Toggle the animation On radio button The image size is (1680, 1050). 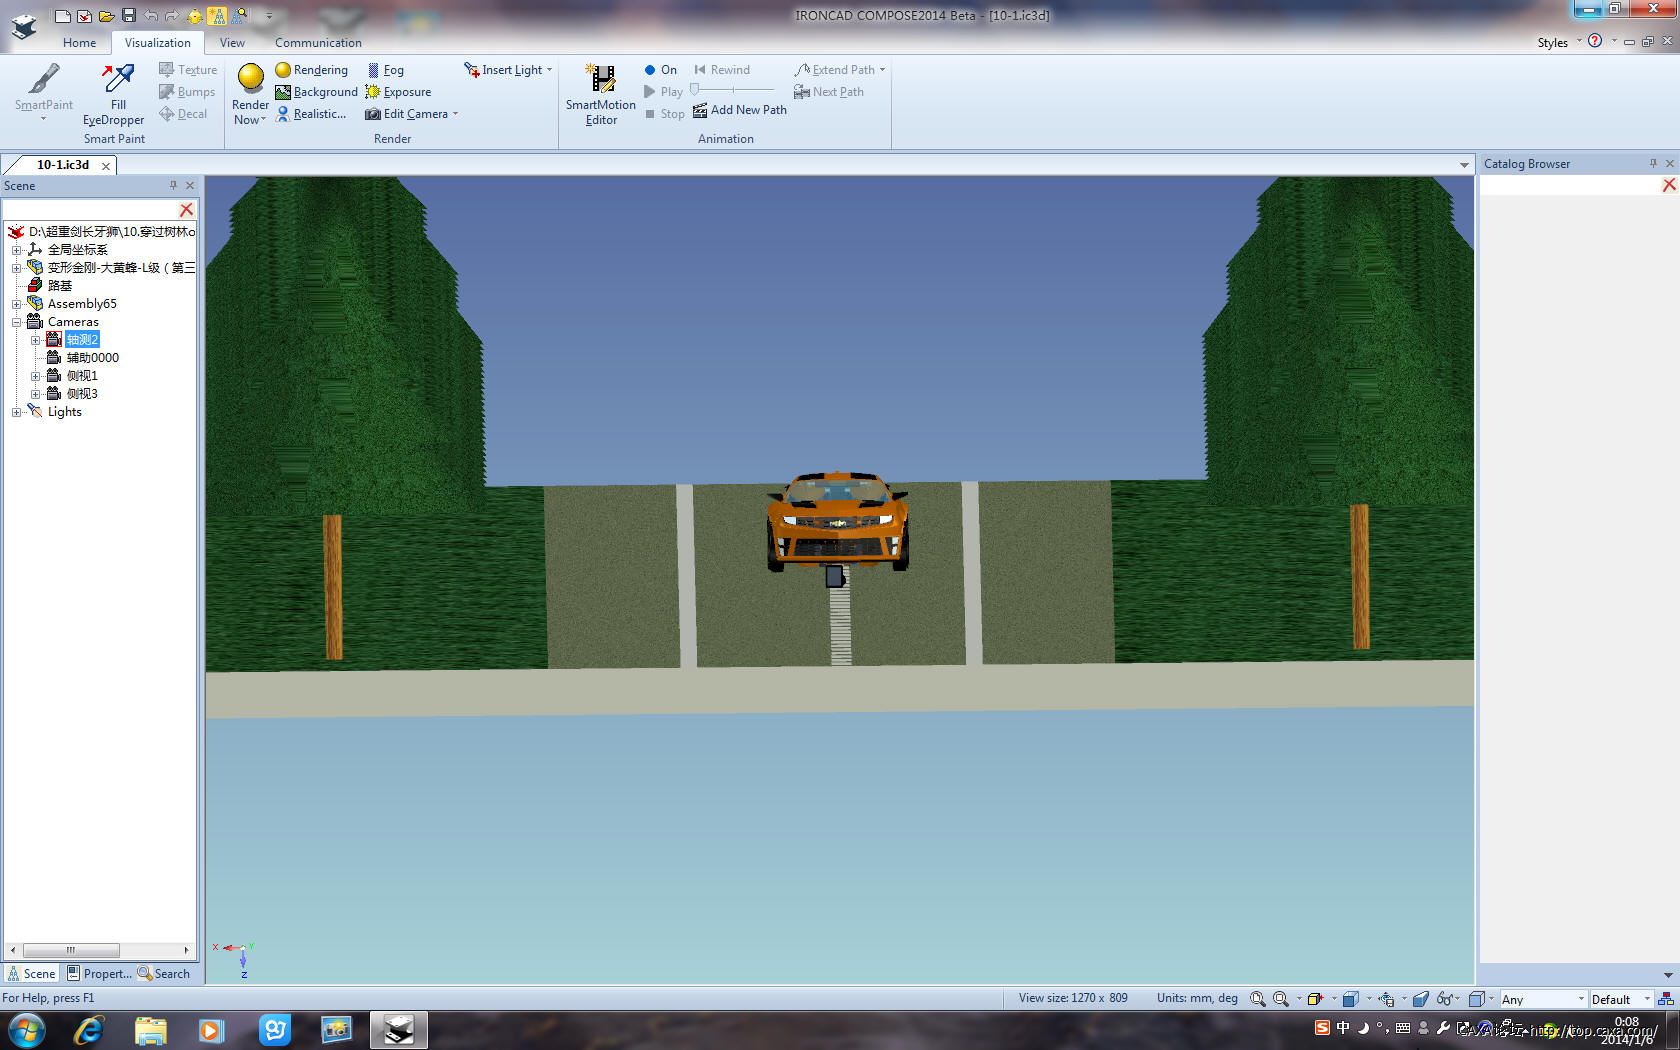(650, 70)
